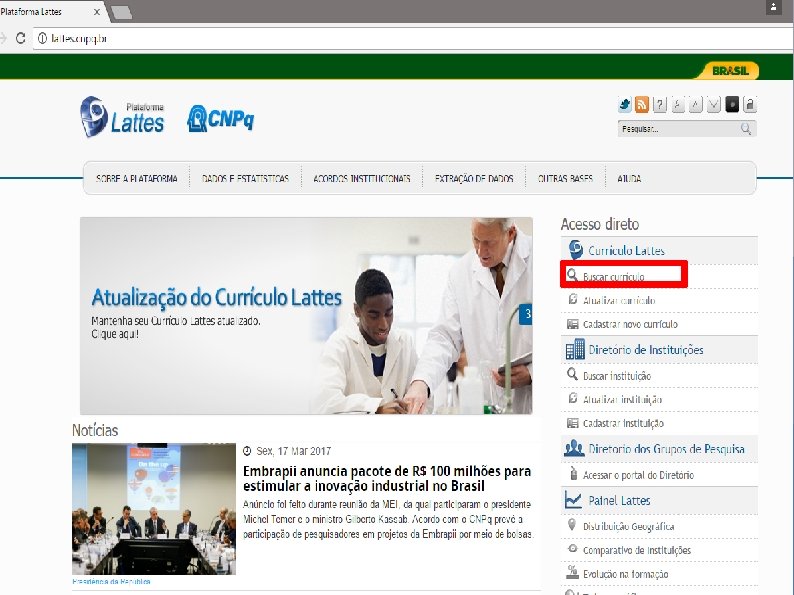This screenshot has height=595, width=794.
Task: Click the Atualizar instituição link
Action: point(622,400)
